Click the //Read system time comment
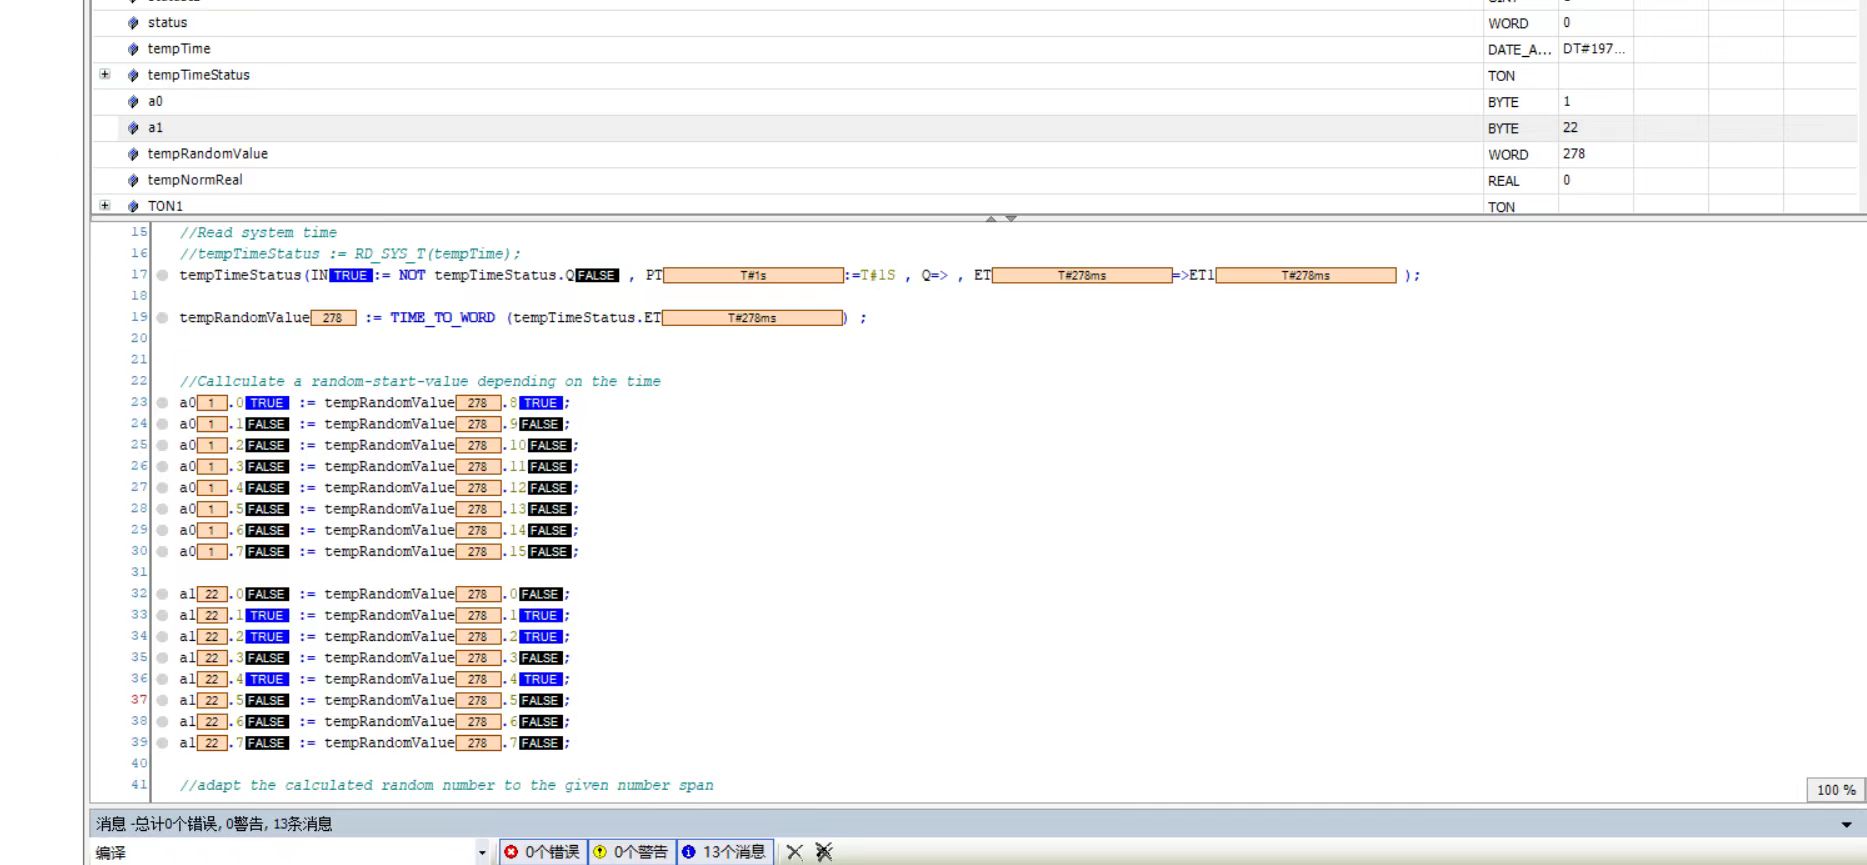The image size is (1867, 865). pyautogui.click(x=258, y=232)
